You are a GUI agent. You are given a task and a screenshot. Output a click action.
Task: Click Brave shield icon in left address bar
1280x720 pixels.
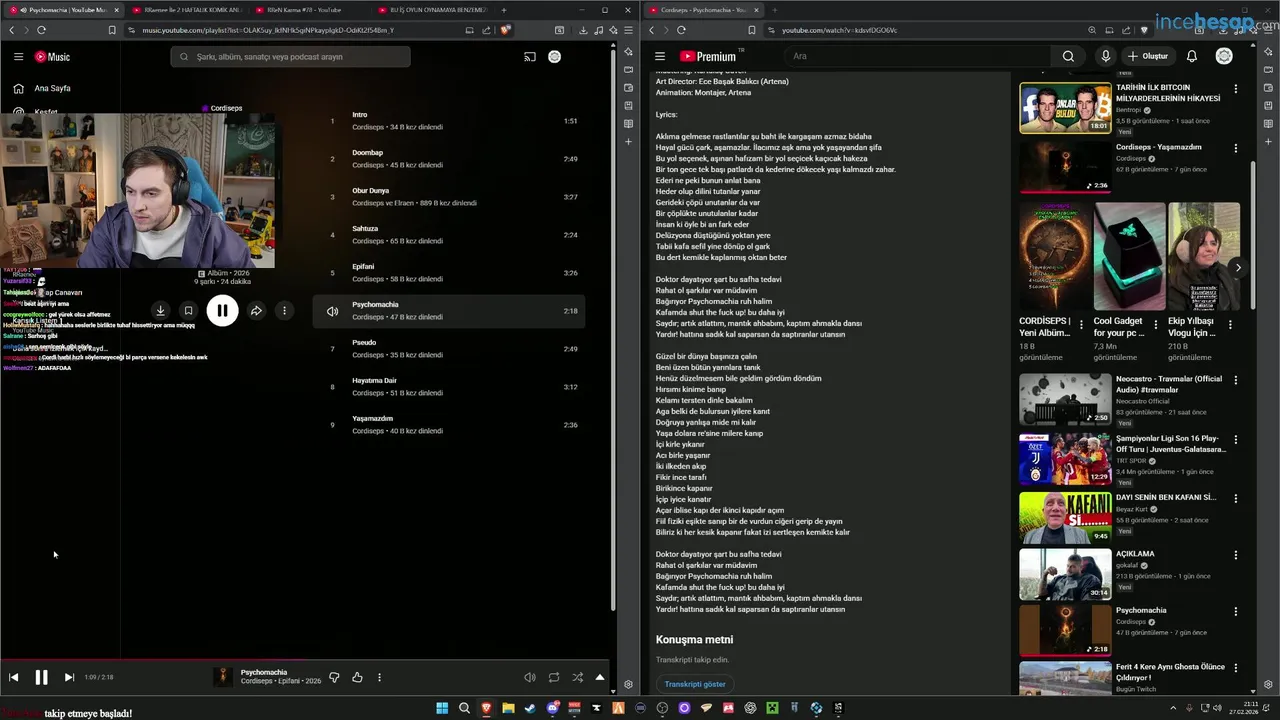pos(506,30)
